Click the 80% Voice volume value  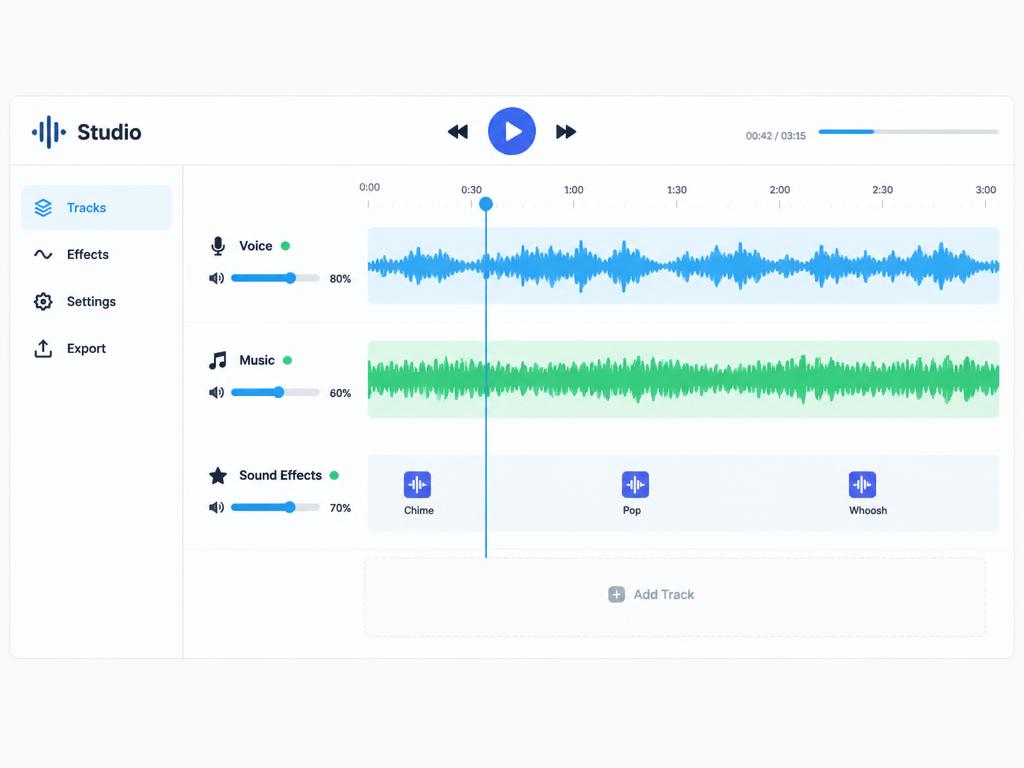(340, 279)
